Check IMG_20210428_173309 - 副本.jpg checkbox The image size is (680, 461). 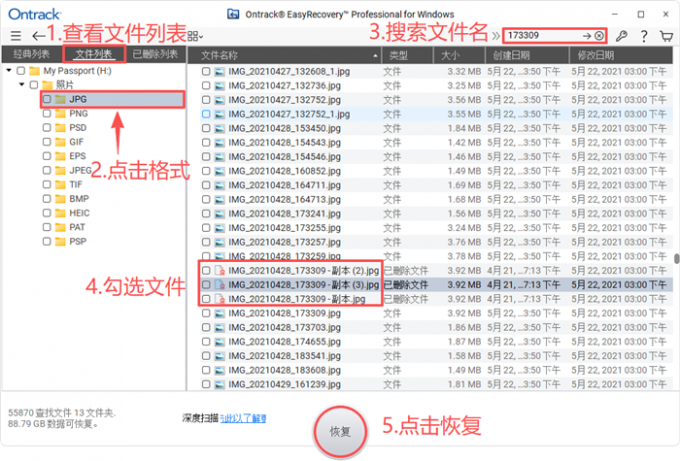[206, 299]
